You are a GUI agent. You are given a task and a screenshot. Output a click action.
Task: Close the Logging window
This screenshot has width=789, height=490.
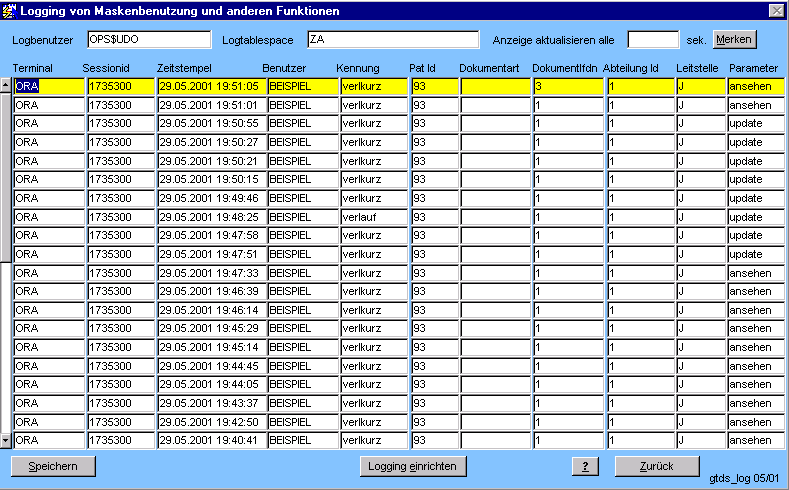tap(776, 10)
